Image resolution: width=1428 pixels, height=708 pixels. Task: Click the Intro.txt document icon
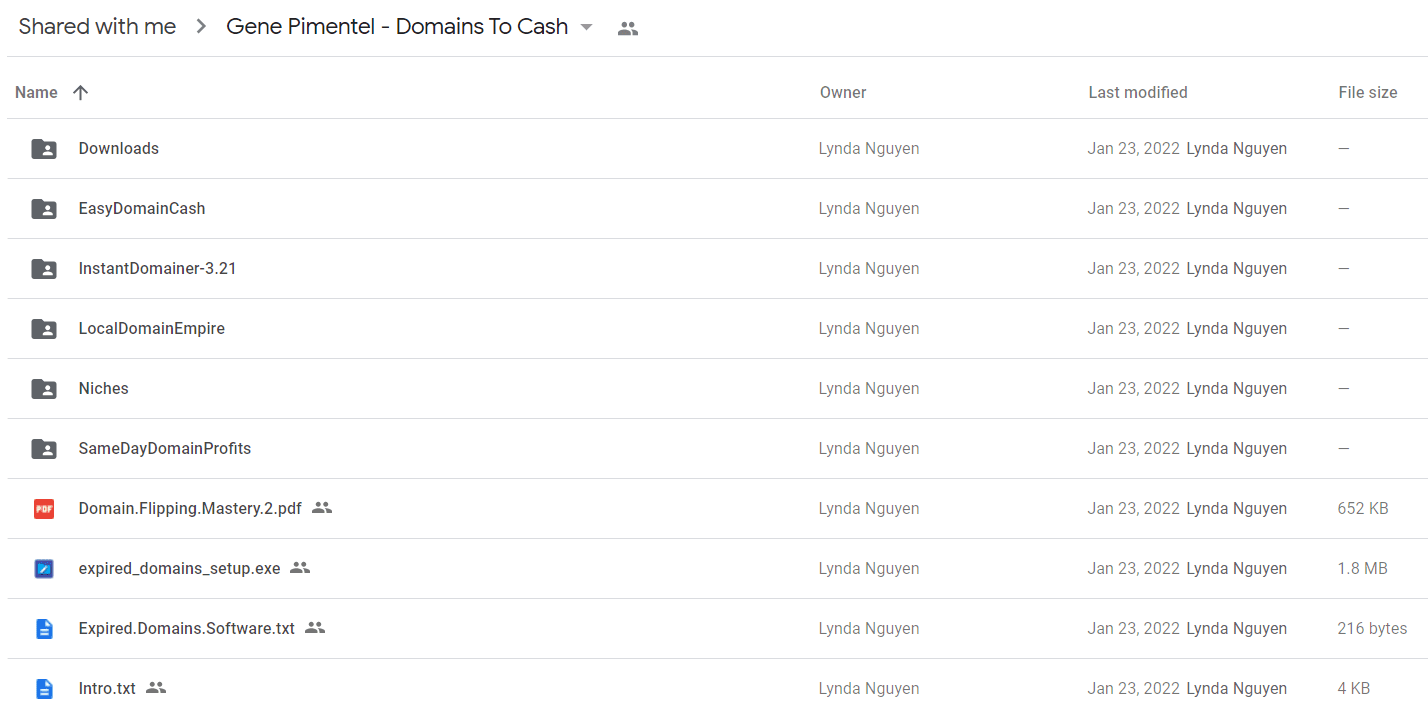click(44, 689)
